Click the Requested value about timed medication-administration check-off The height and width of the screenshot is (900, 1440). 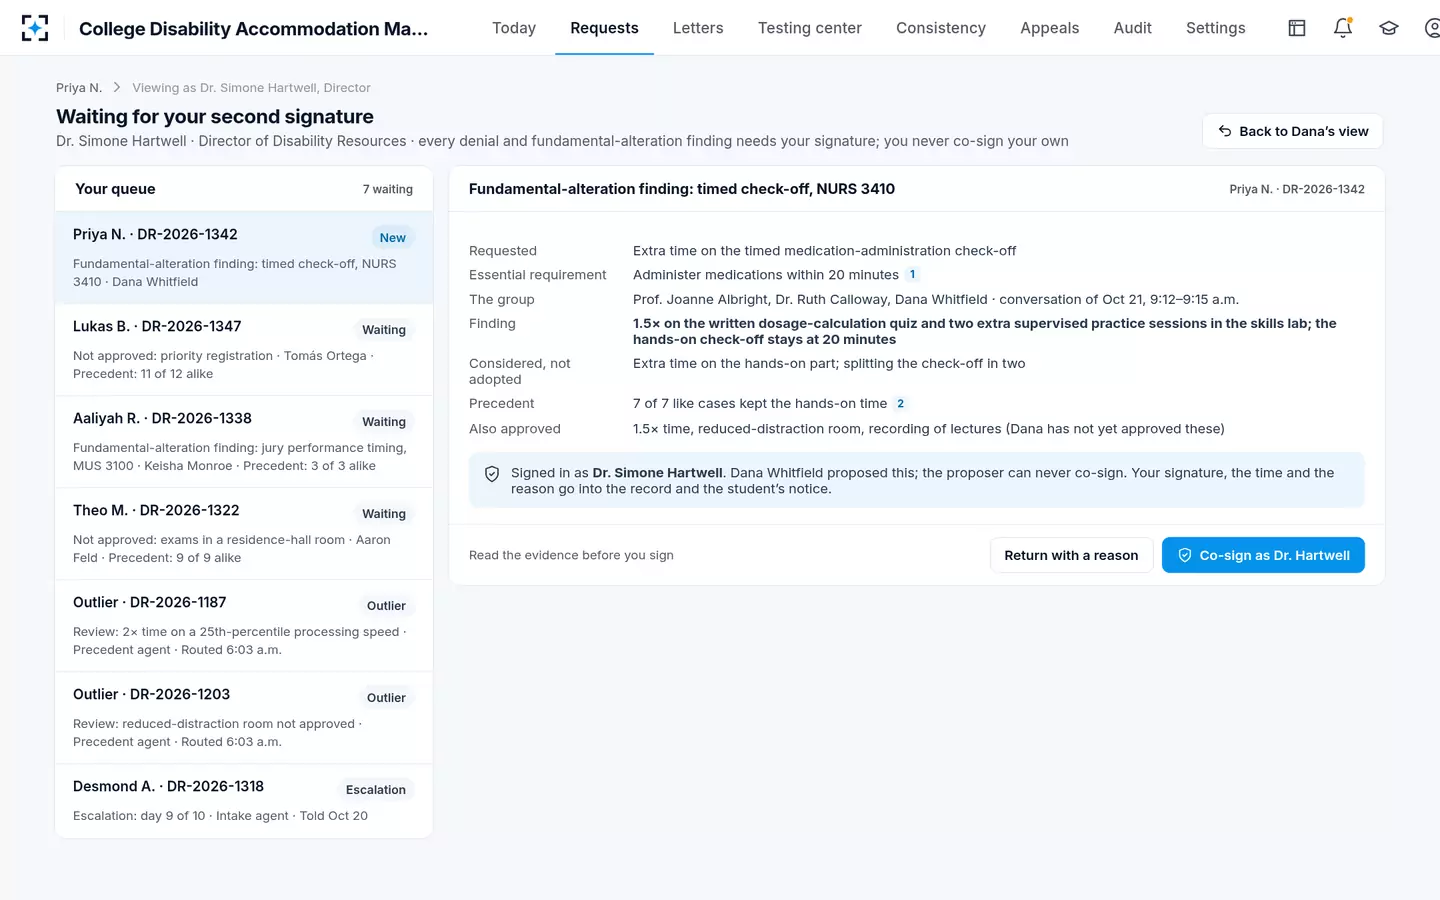(x=825, y=251)
